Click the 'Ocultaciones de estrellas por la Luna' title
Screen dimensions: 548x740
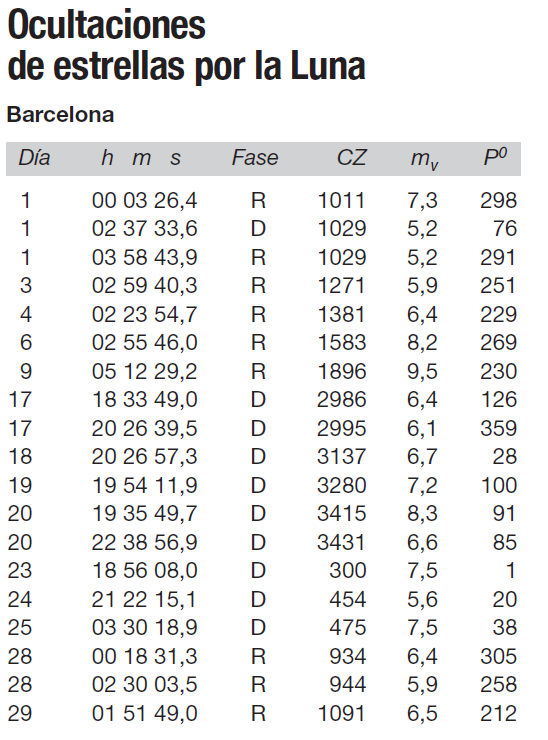(x=186, y=46)
